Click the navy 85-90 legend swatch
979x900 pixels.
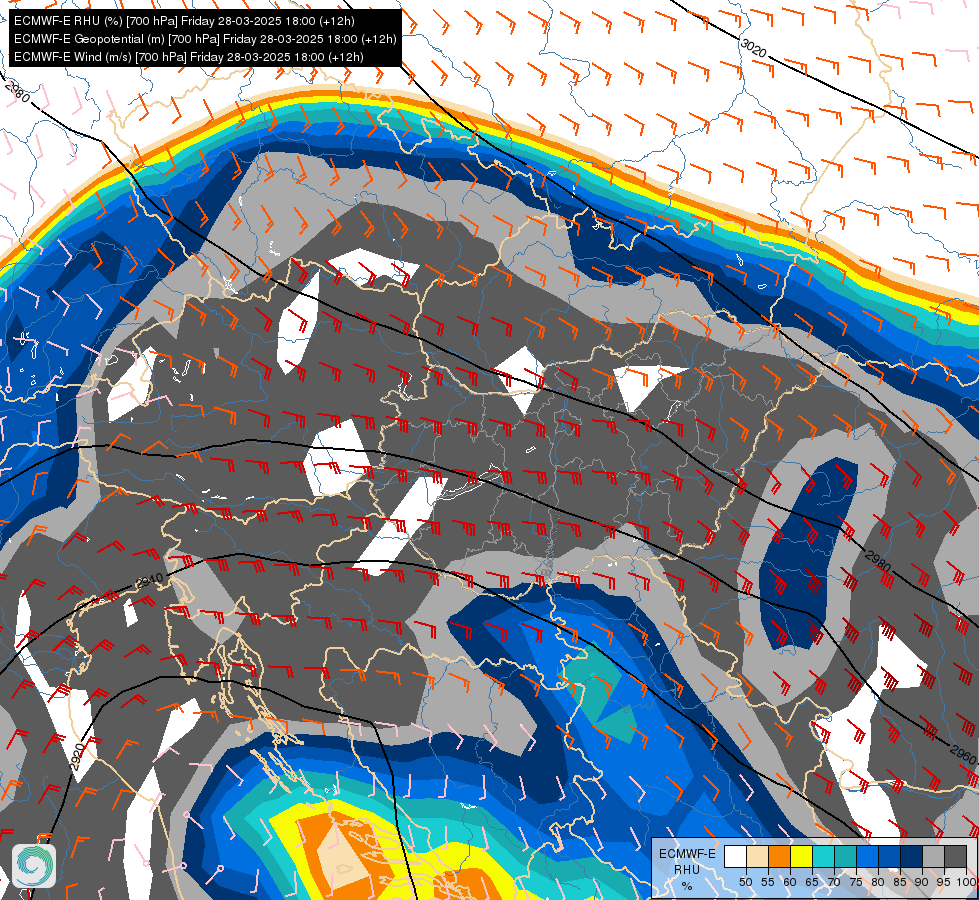912,856
